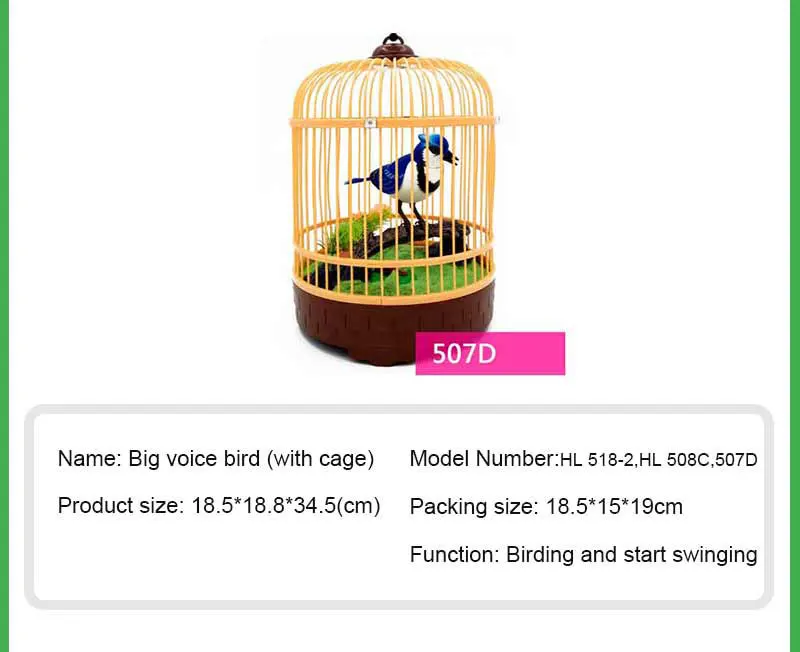Select the birdcage product image
This screenshot has width=800, height=652.
click(x=391, y=200)
